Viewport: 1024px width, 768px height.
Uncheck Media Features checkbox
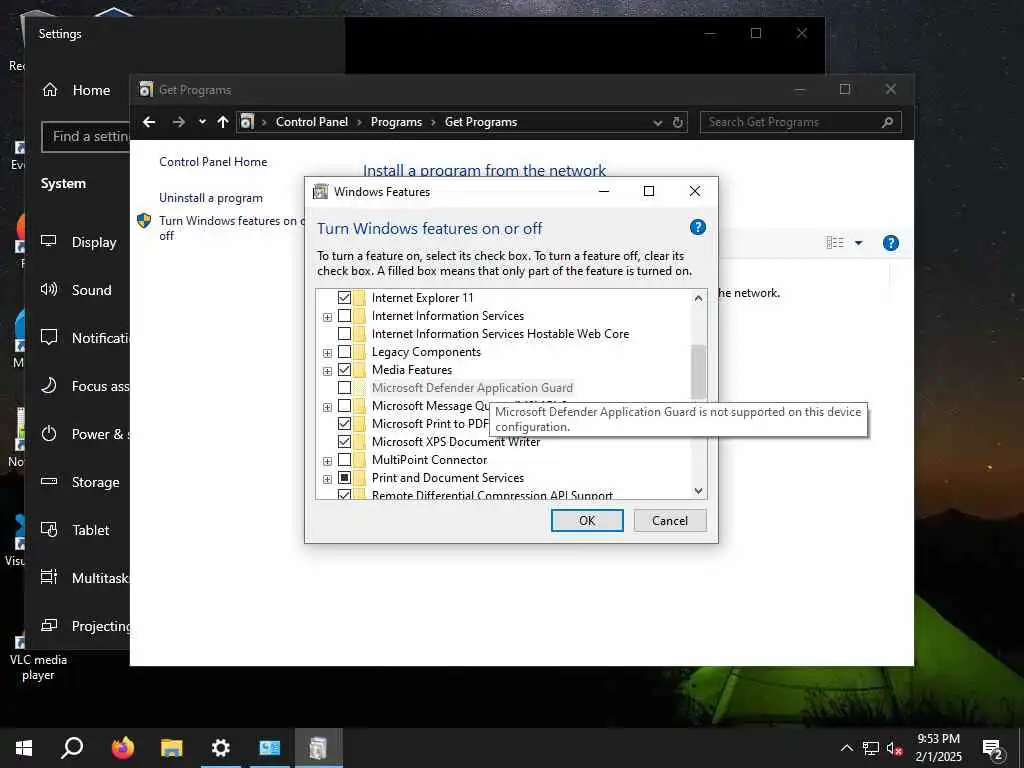point(344,370)
